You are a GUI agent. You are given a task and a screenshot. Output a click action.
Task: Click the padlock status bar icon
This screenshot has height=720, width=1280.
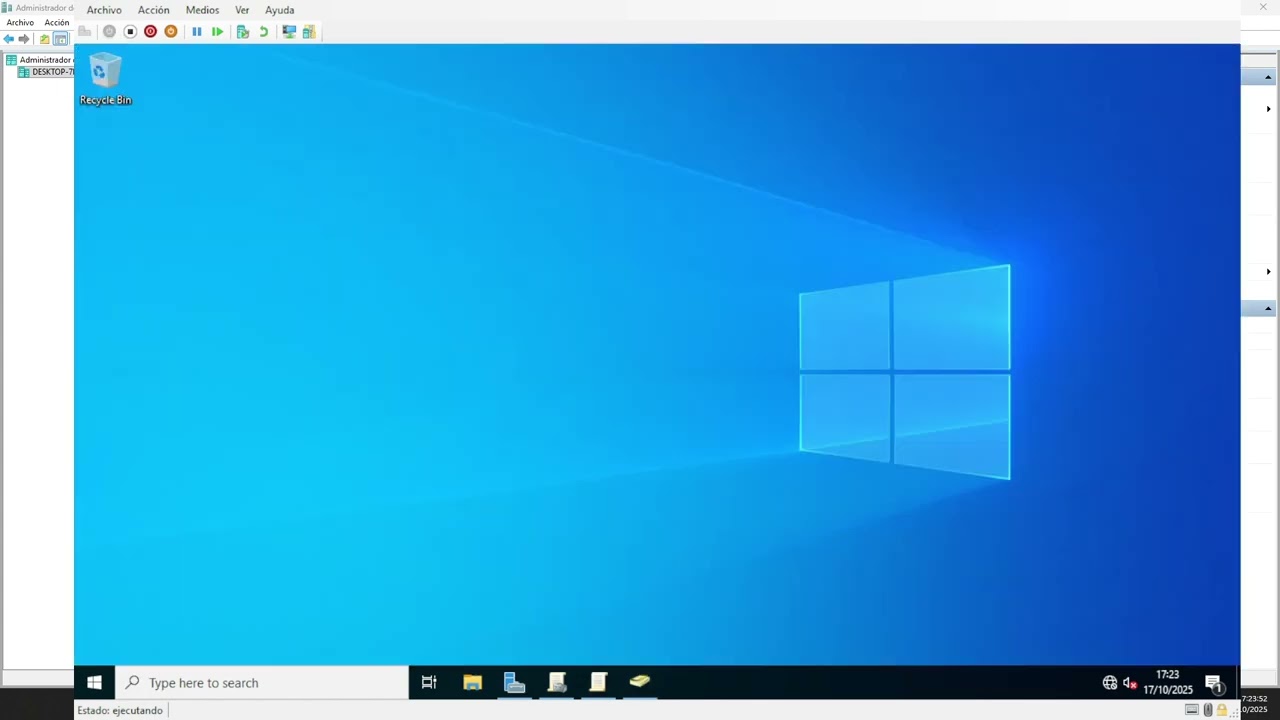pos(1221,710)
